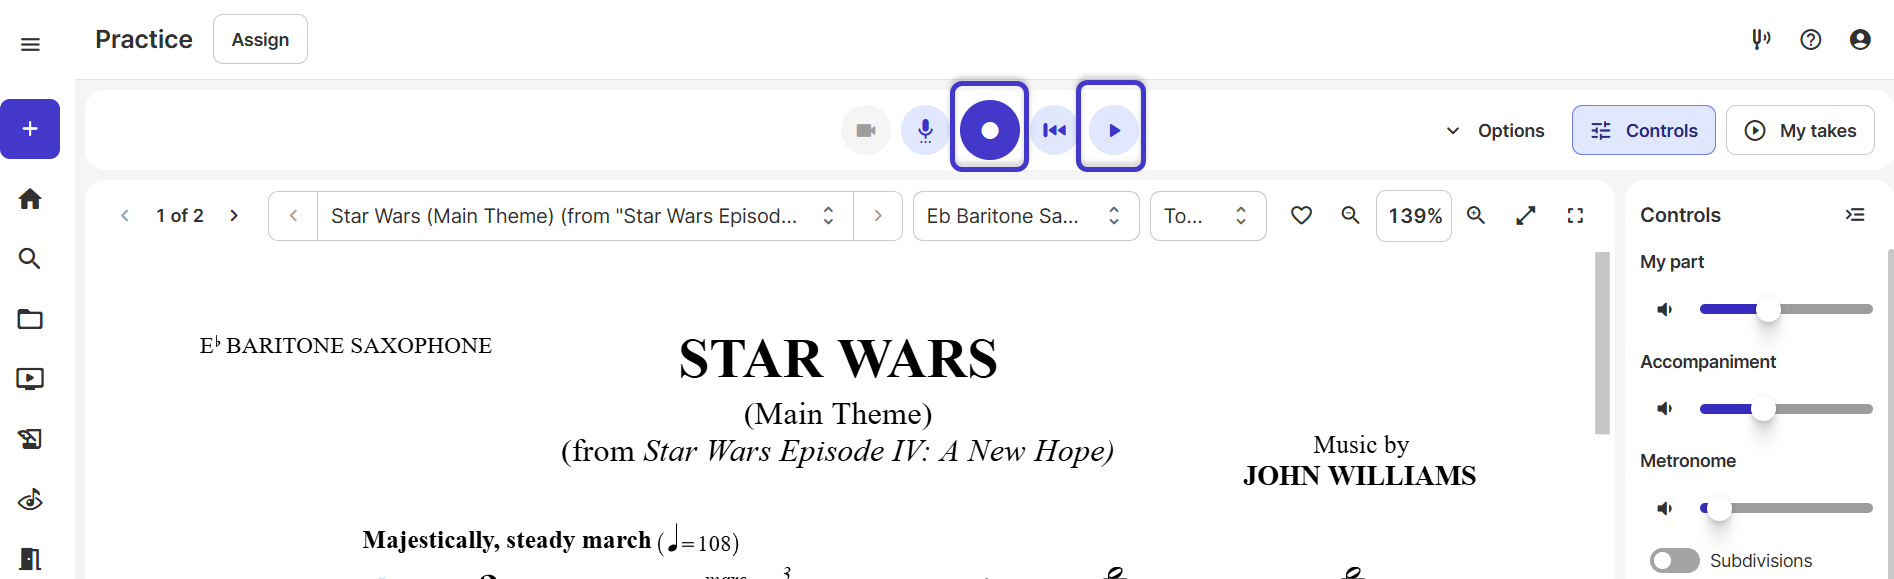Enable the Subdivisions switch
This screenshot has width=1894, height=579.
point(1675,561)
